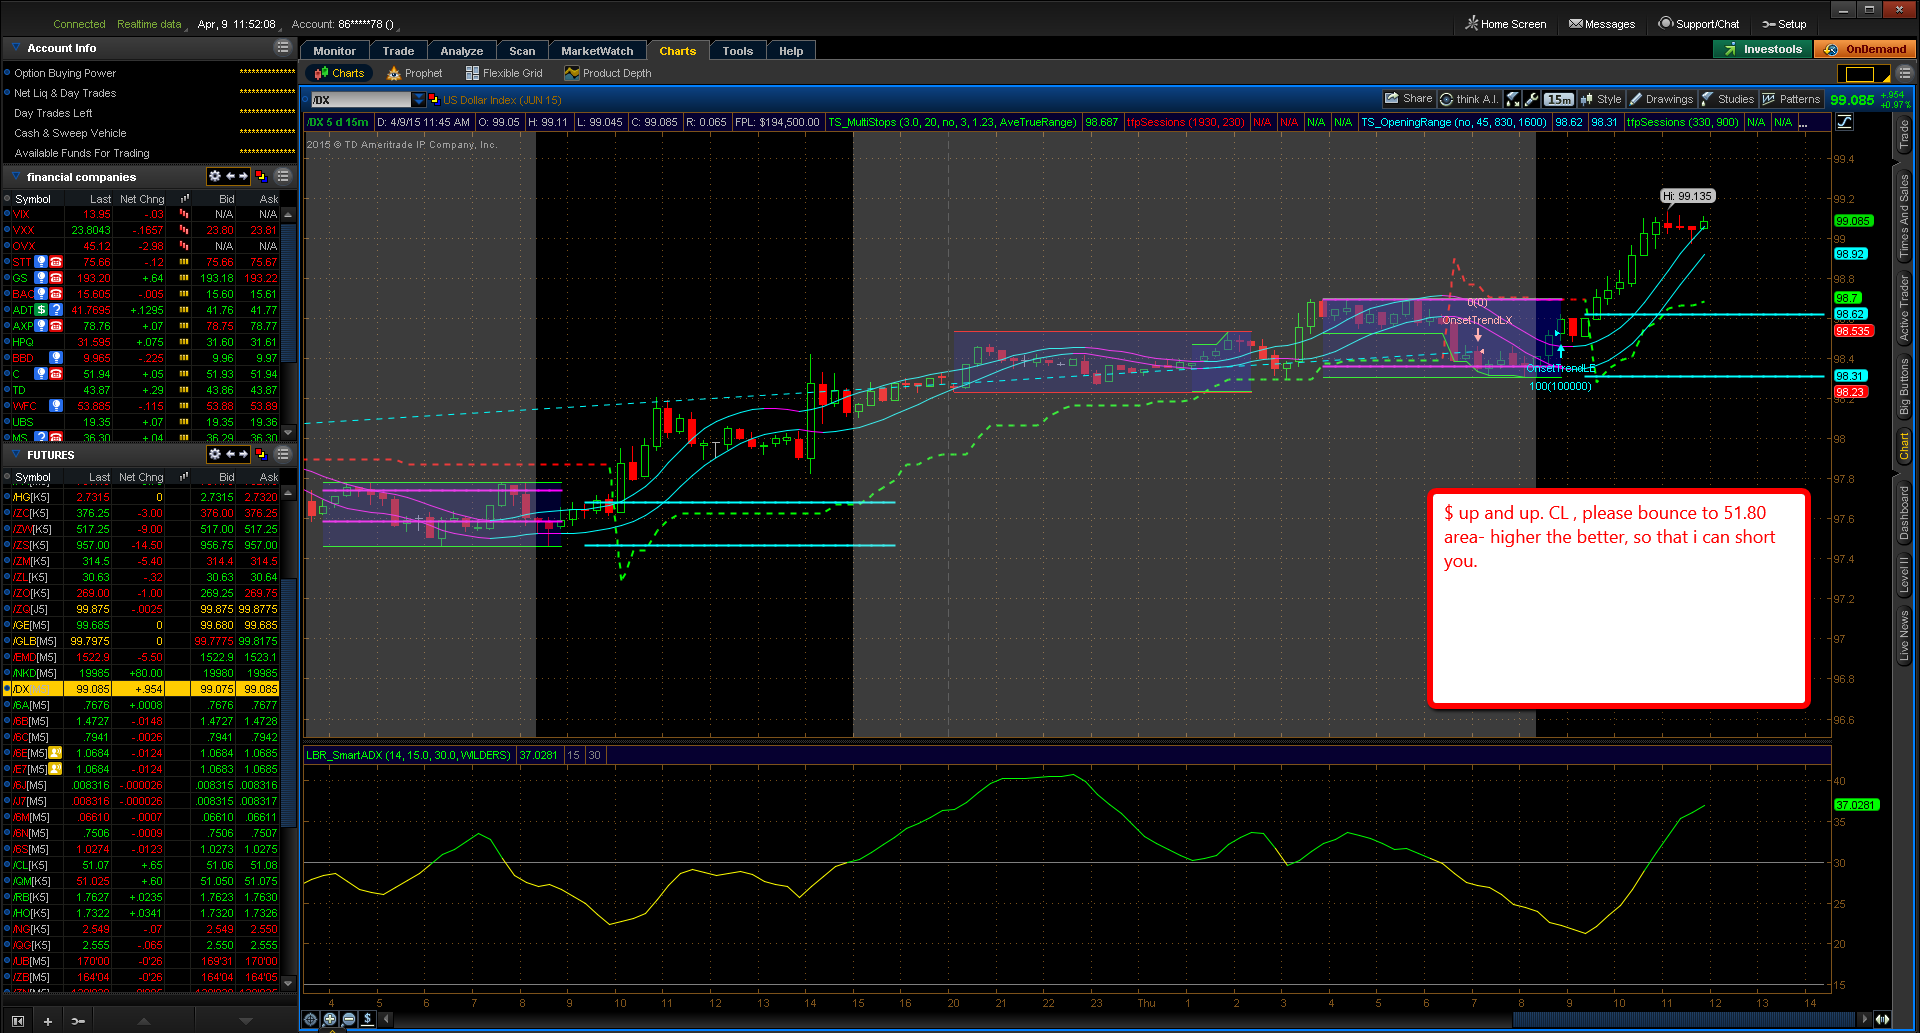Toggle financial companies color link squares
This screenshot has height=1033, width=1920.
pos(261,176)
